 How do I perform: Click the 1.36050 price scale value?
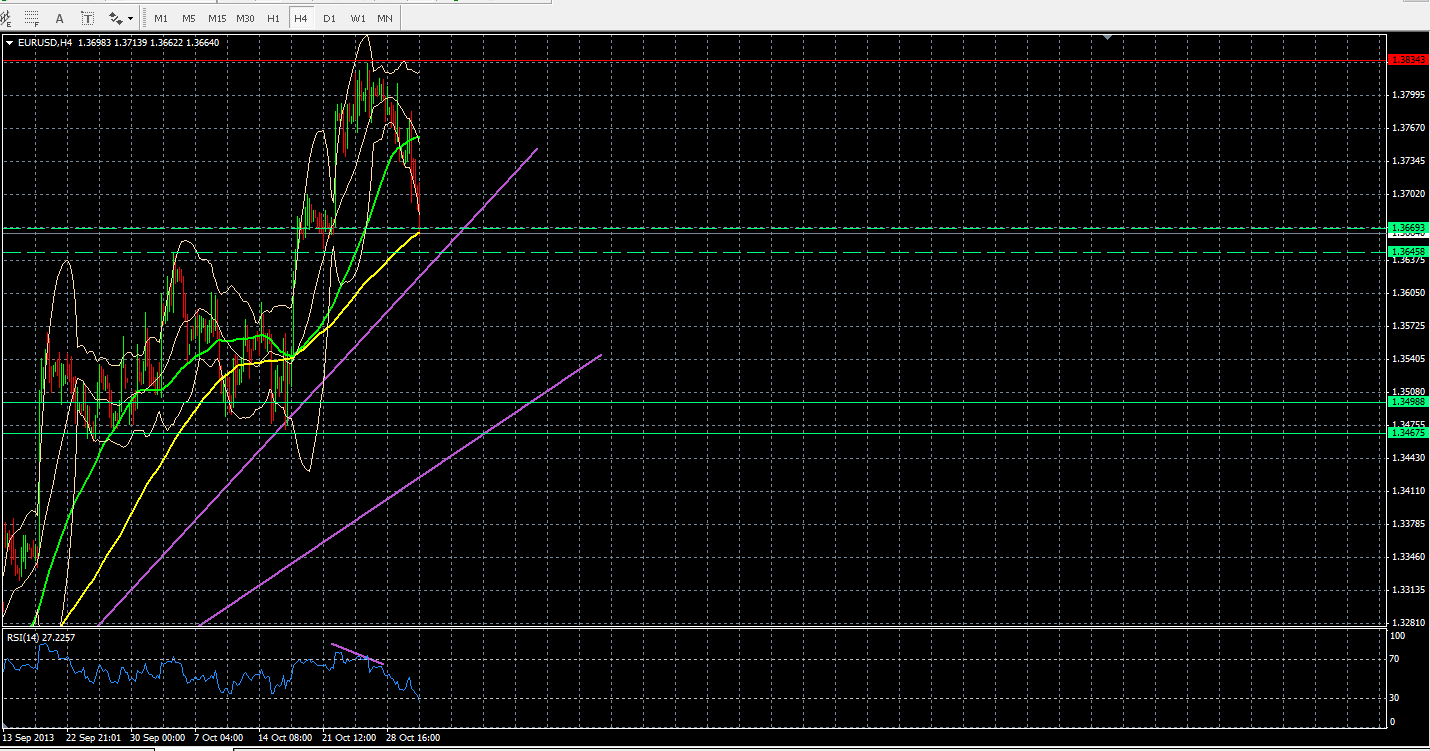pos(1408,293)
